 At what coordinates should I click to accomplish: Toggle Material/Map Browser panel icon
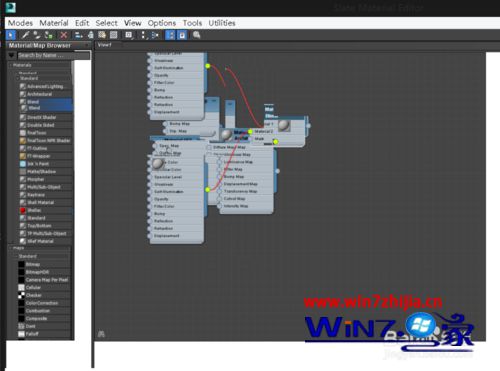pyautogui.click(x=170, y=35)
